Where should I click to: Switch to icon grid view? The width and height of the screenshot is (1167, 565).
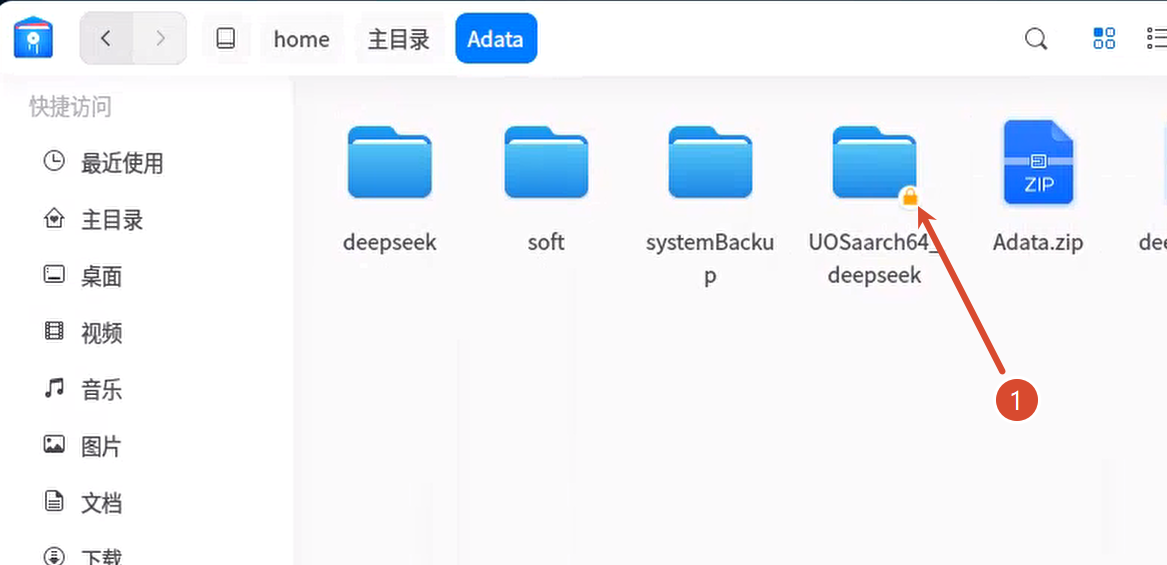(1104, 38)
